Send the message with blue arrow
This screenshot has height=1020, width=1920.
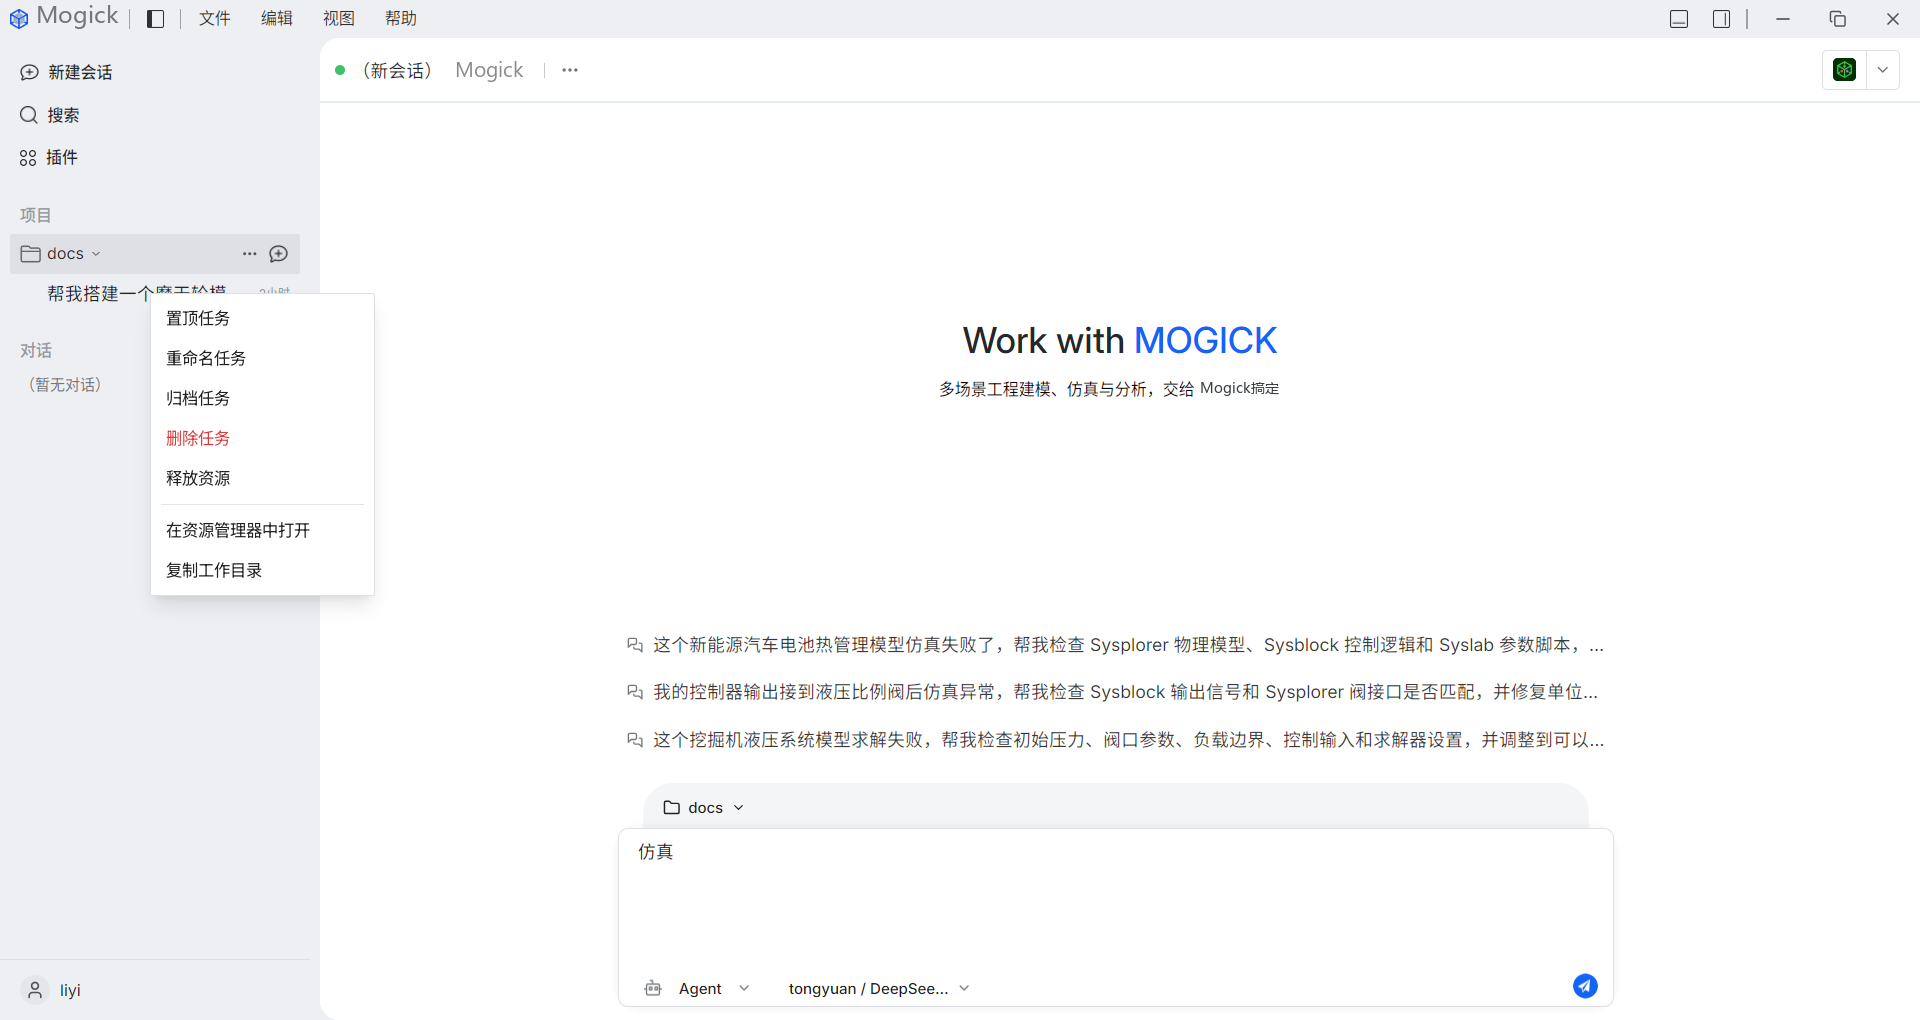[x=1585, y=986]
